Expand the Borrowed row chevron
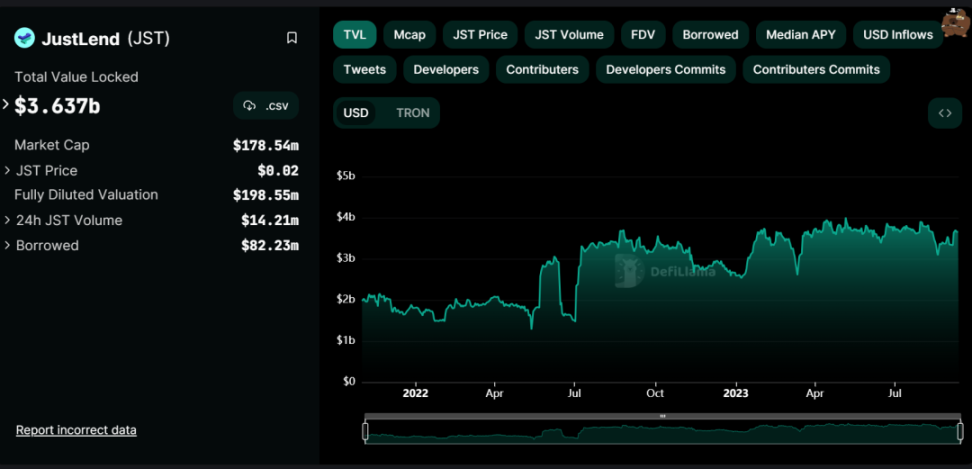This screenshot has height=469, width=972. pyautogui.click(x=7, y=245)
